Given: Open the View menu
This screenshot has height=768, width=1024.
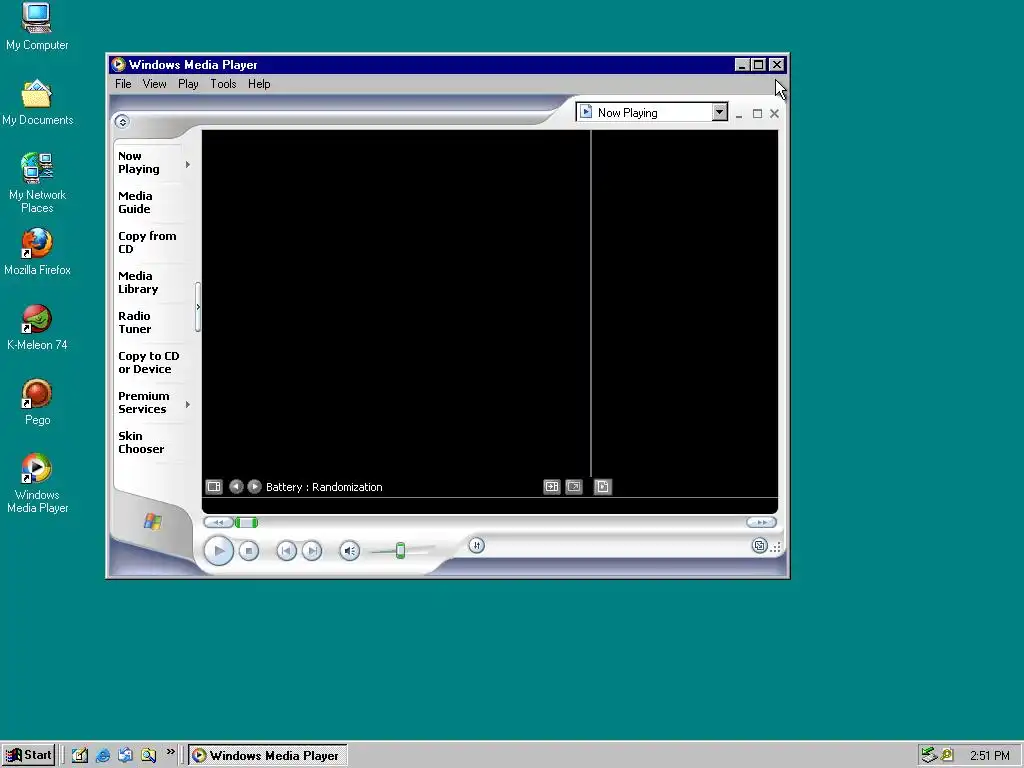Looking at the screenshot, I should point(155,84).
